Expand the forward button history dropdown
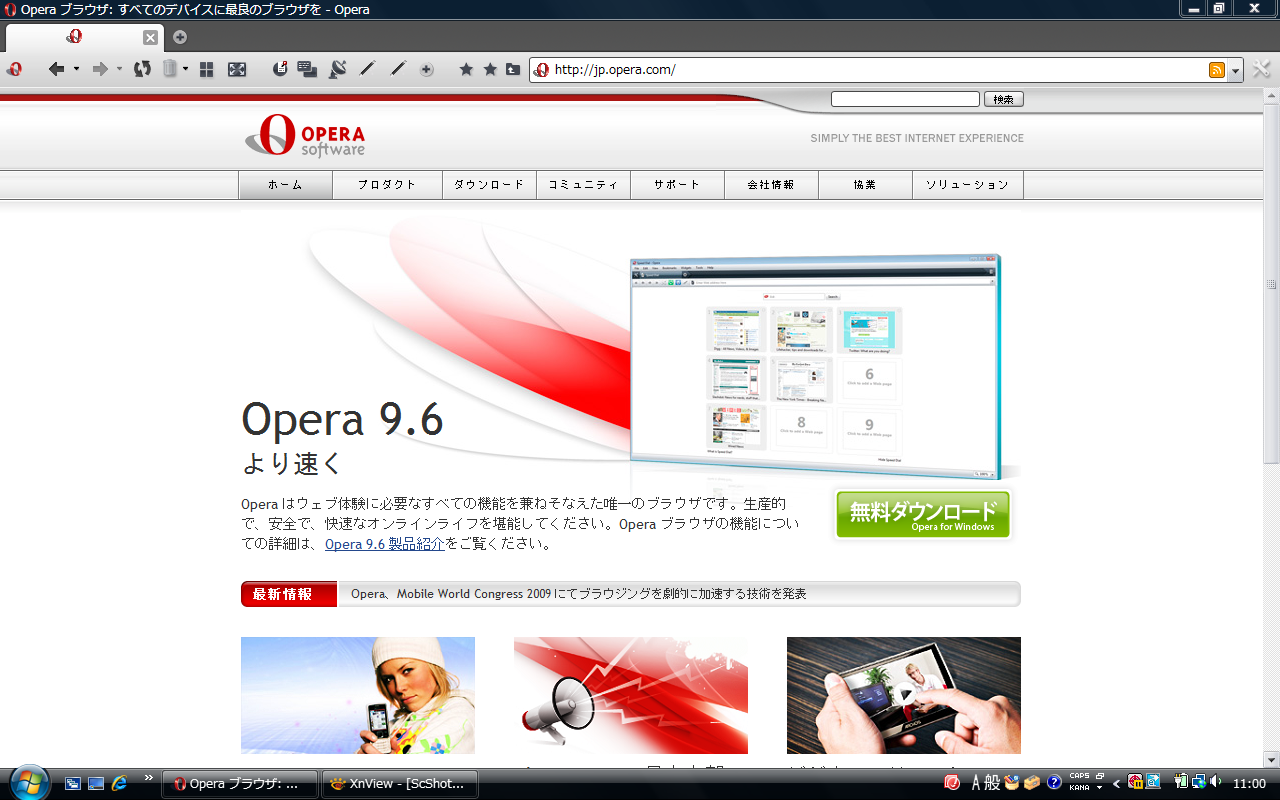Viewport: 1280px width, 800px height. click(x=119, y=70)
